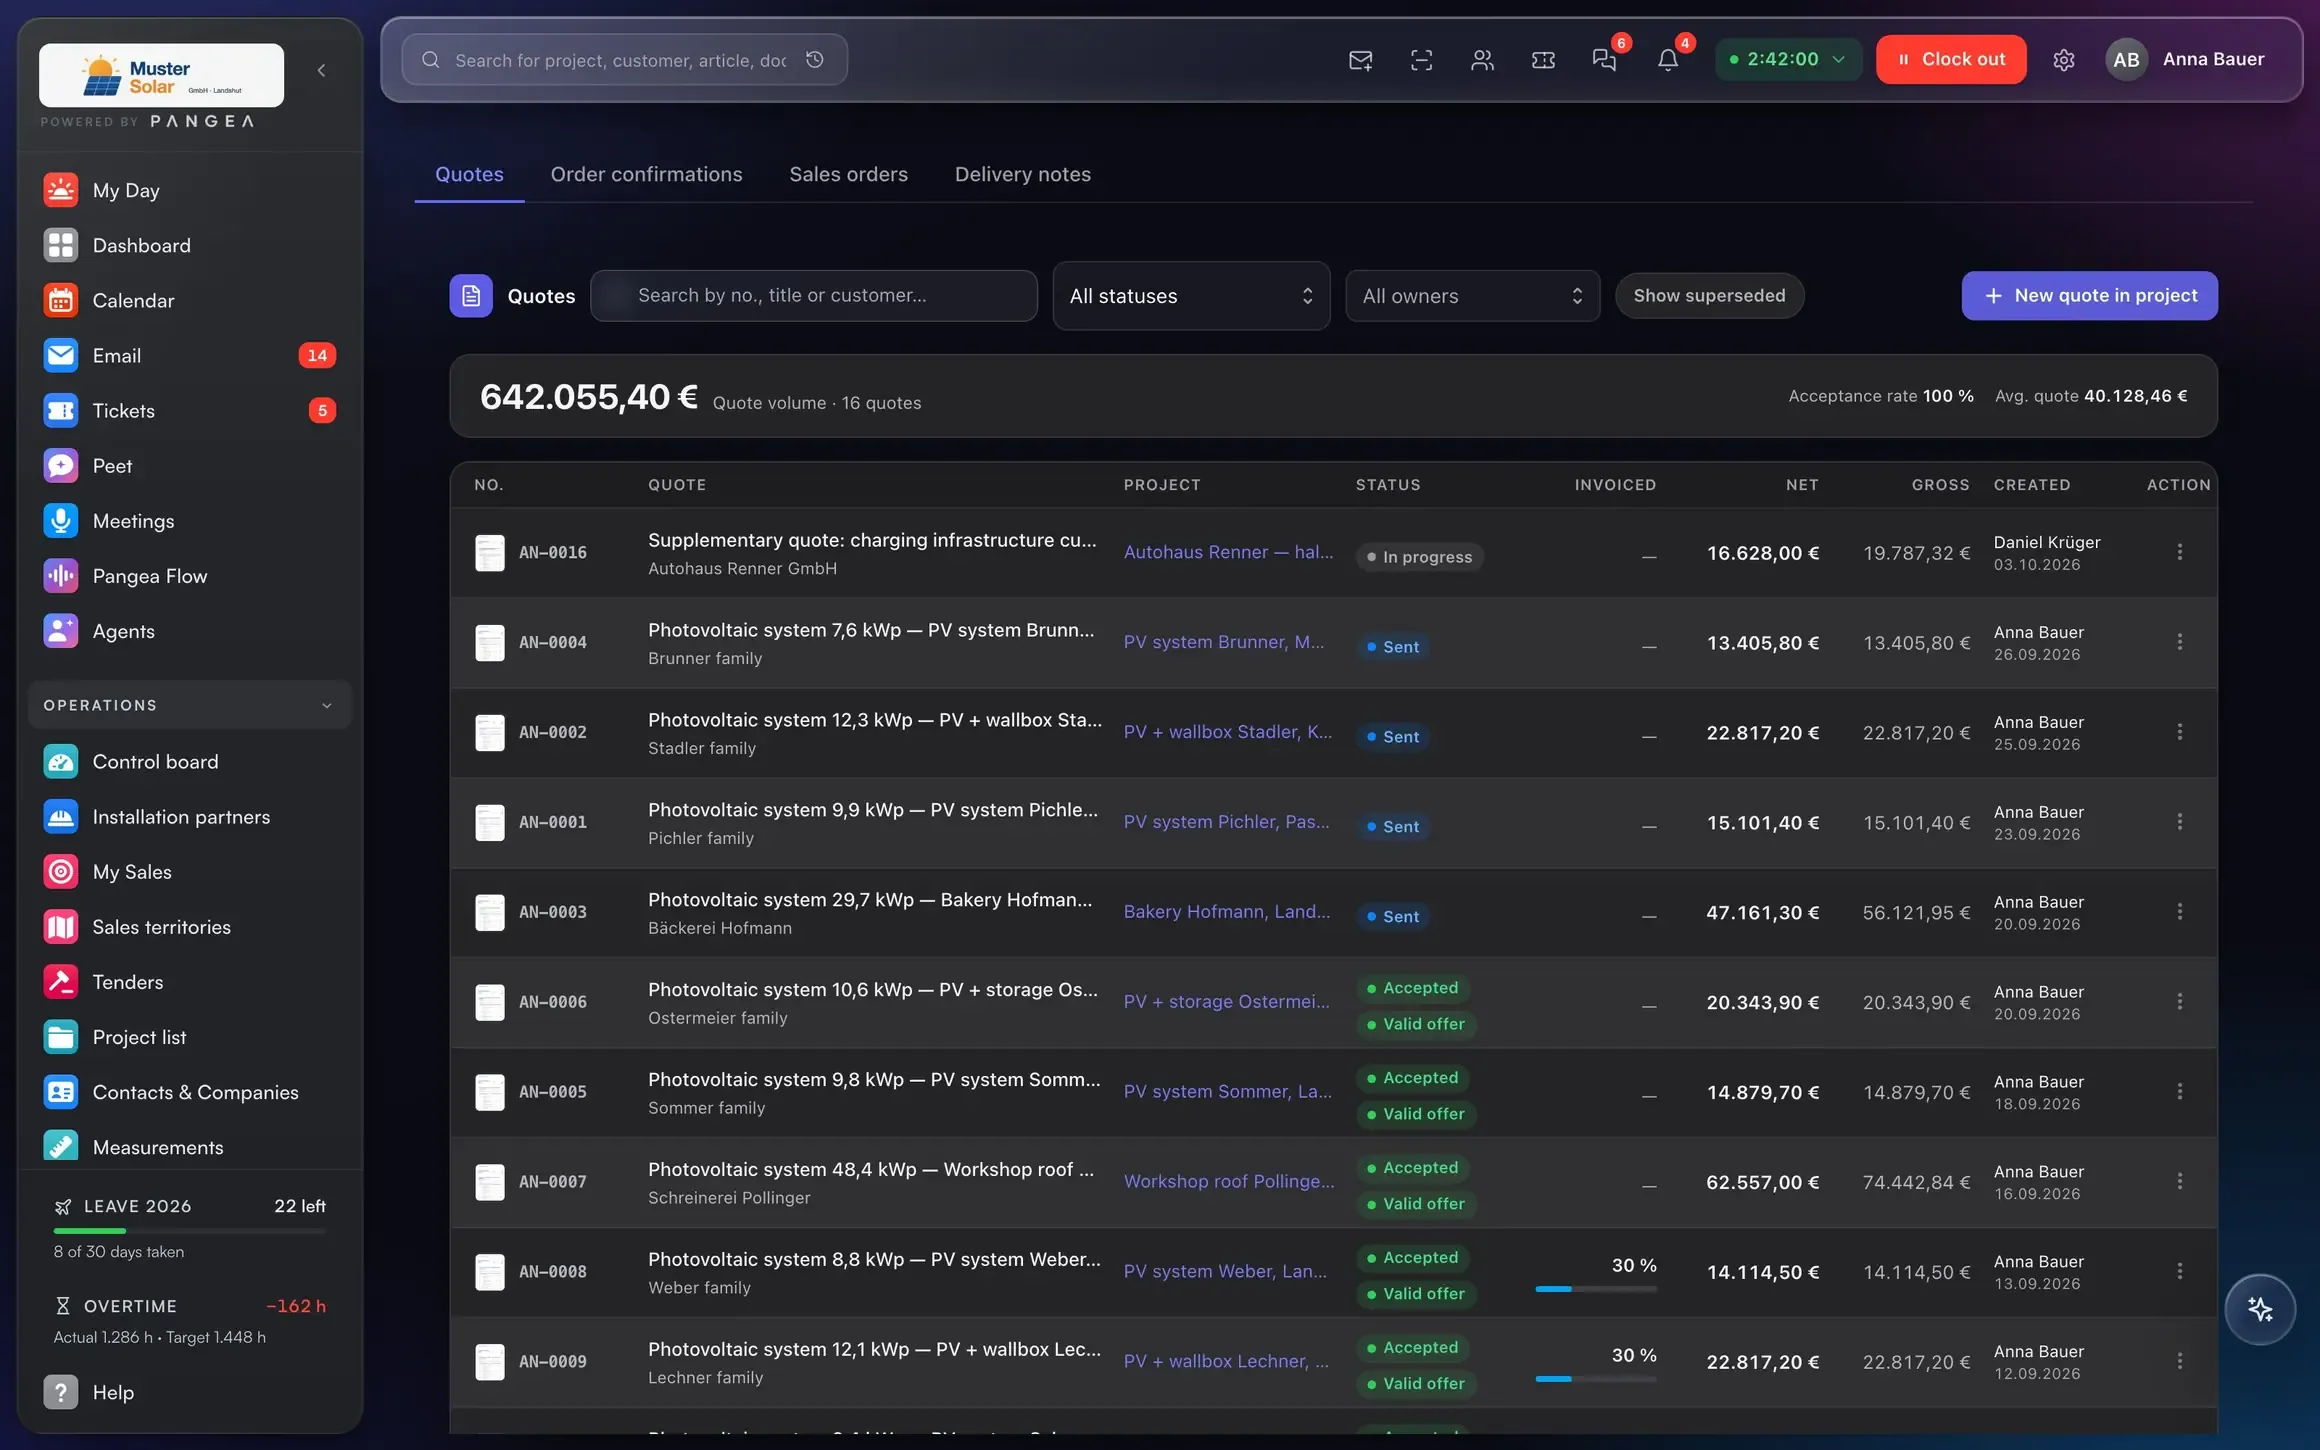The height and width of the screenshot is (1450, 2320).
Task: Open the AI sparkle assistant button
Action: (2259, 1309)
